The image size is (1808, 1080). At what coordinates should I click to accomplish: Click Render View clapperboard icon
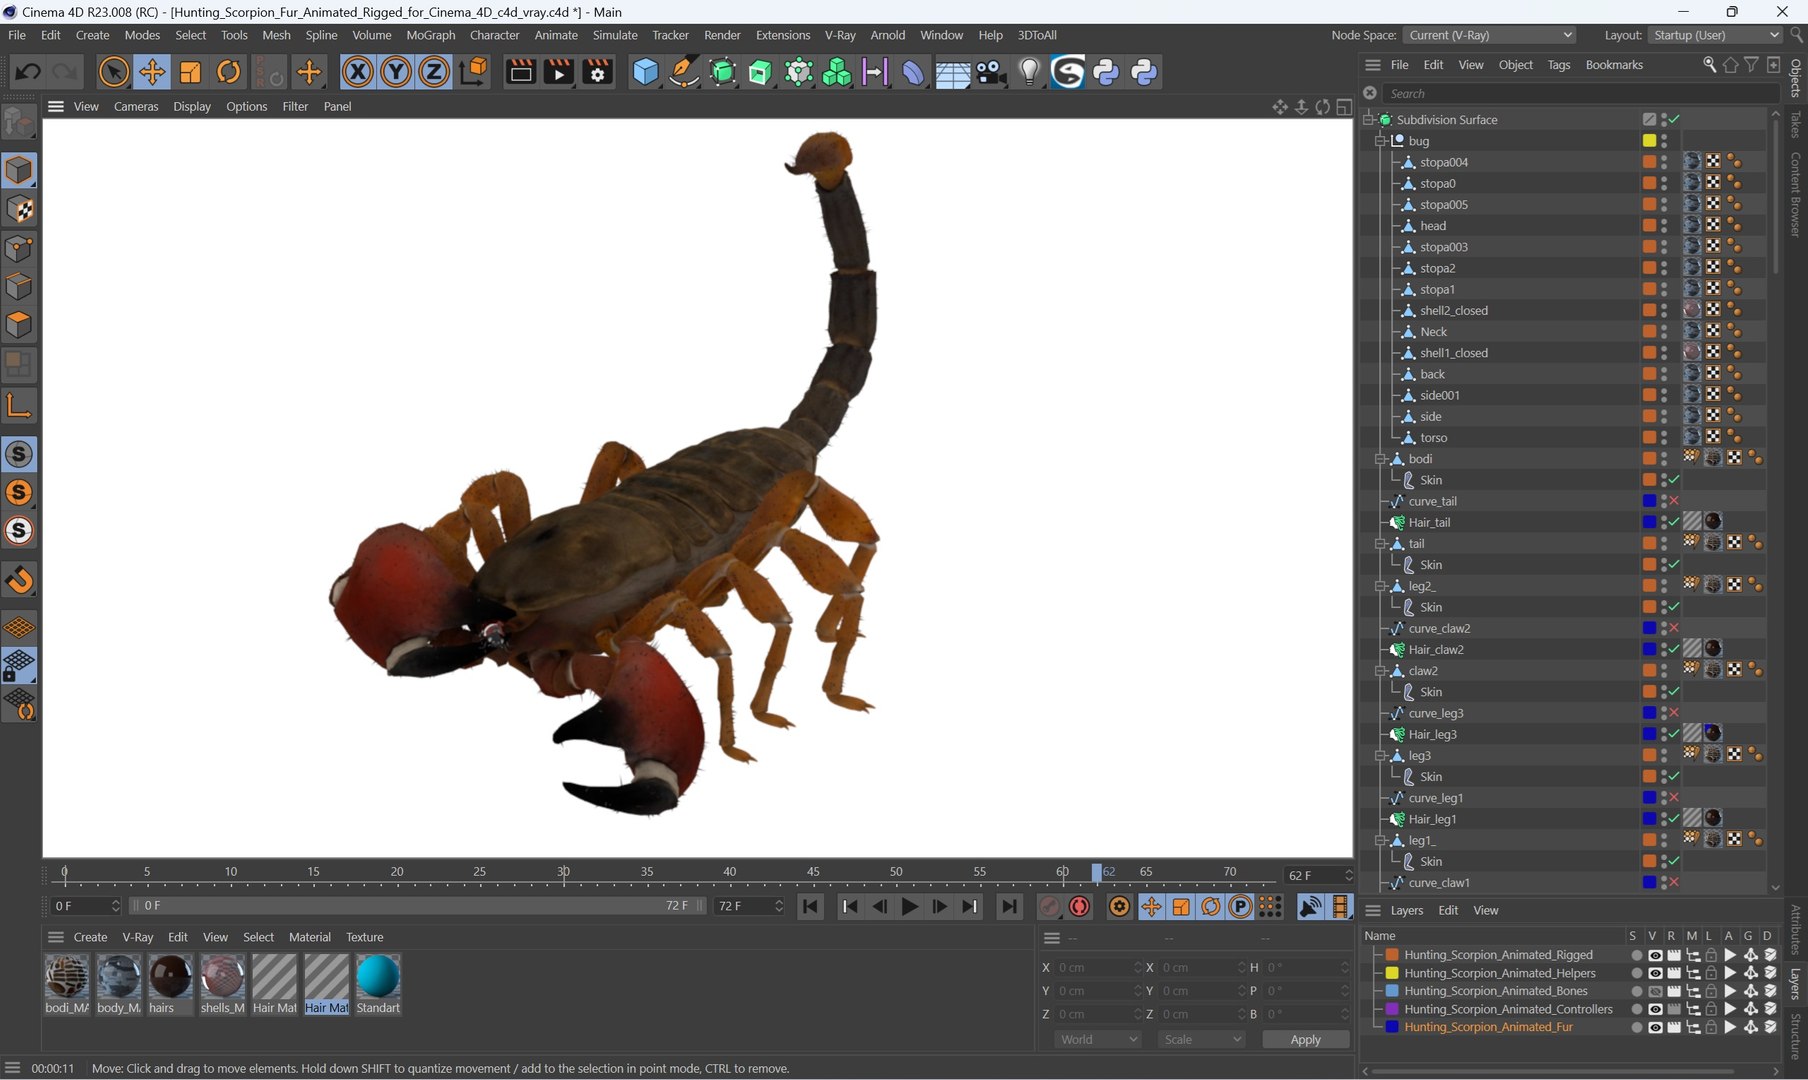[x=521, y=72]
